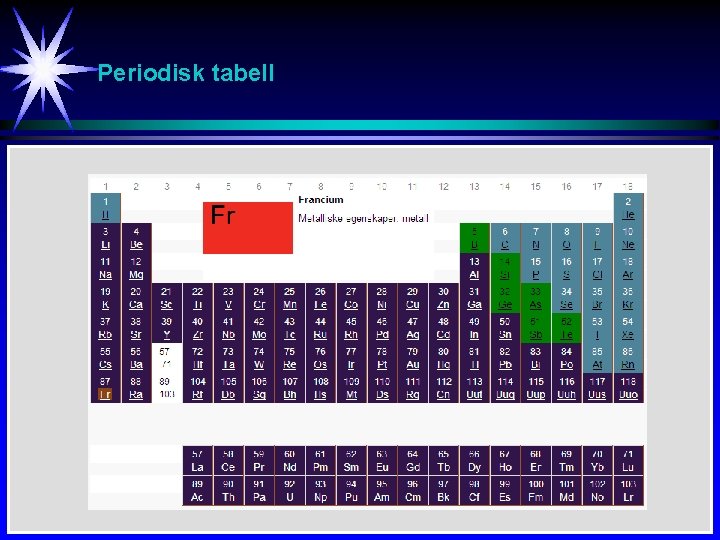Click the Periodisk tabell slide title
The image size is (720, 540).
186,73
